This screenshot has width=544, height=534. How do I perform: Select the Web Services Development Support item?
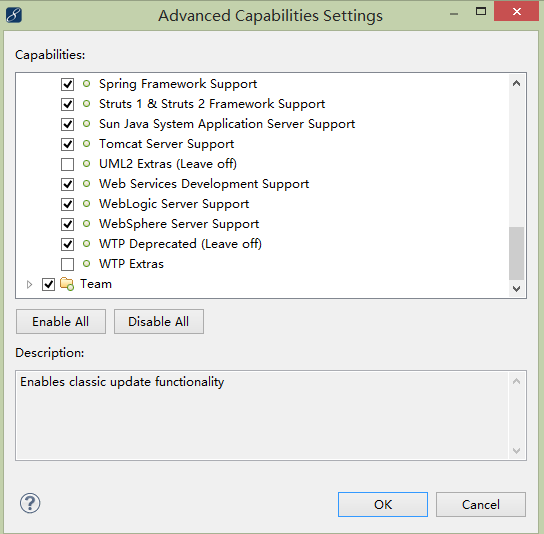pos(204,184)
